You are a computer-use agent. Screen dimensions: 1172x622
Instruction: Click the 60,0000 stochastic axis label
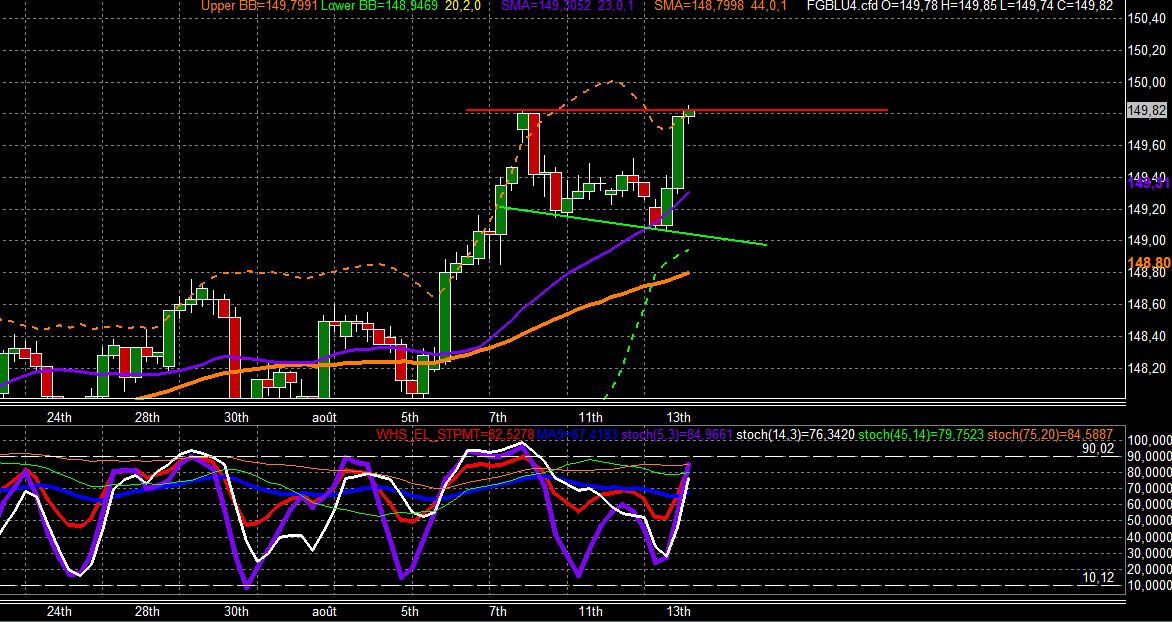coord(1151,505)
